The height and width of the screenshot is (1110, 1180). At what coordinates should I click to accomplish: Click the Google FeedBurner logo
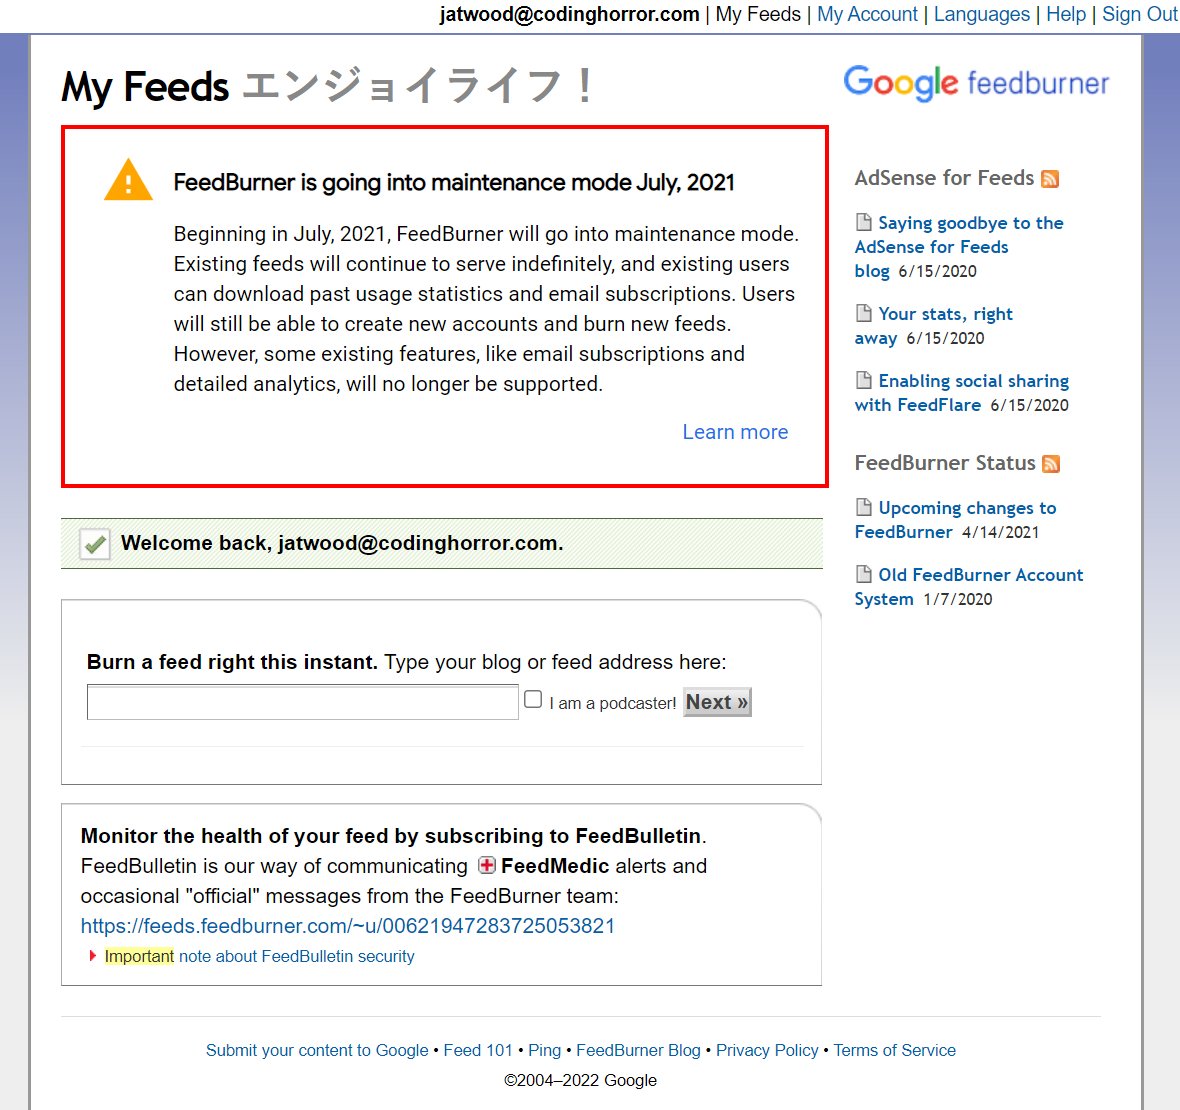click(x=976, y=83)
